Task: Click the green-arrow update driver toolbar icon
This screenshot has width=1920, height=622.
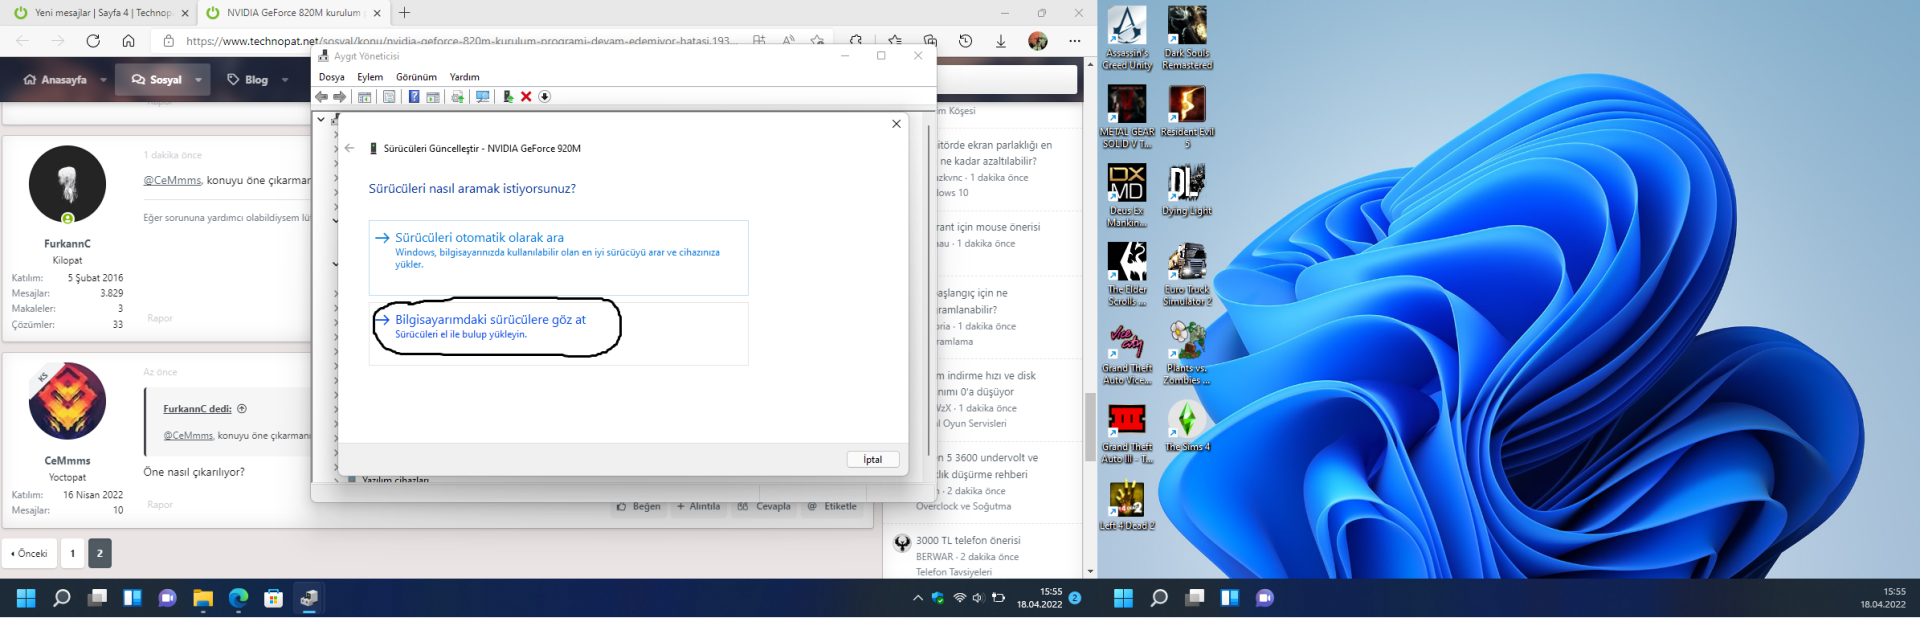Action: [x=508, y=97]
